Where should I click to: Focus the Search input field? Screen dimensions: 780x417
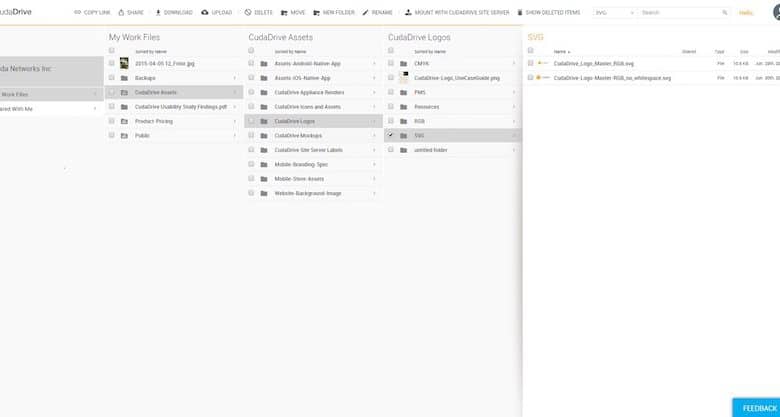tap(680, 12)
